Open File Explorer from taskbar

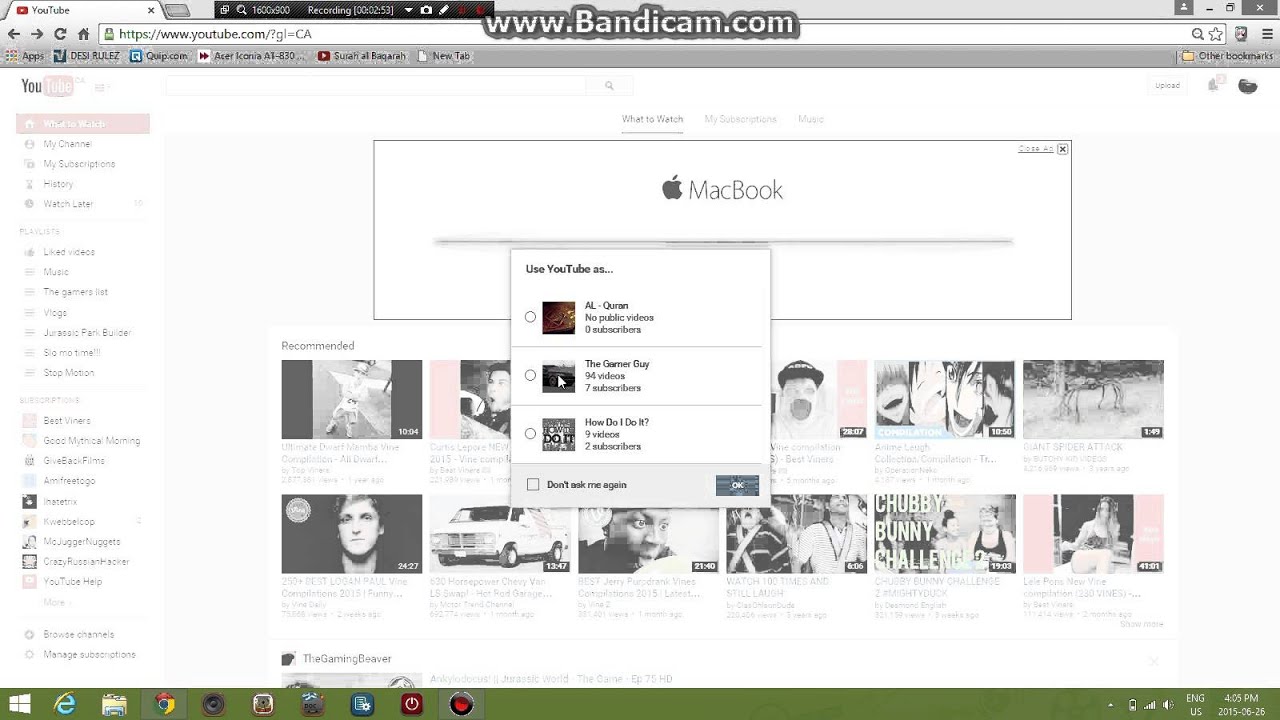[x=115, y=704]
